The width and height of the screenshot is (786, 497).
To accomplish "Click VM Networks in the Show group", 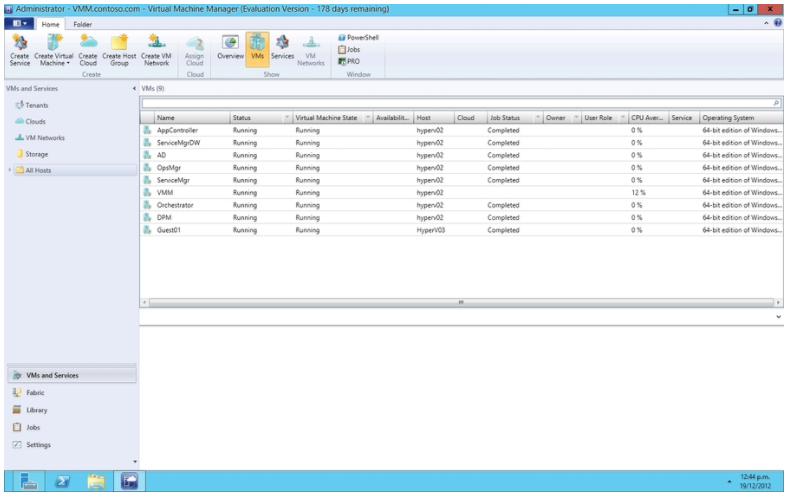I will [311, 50].
